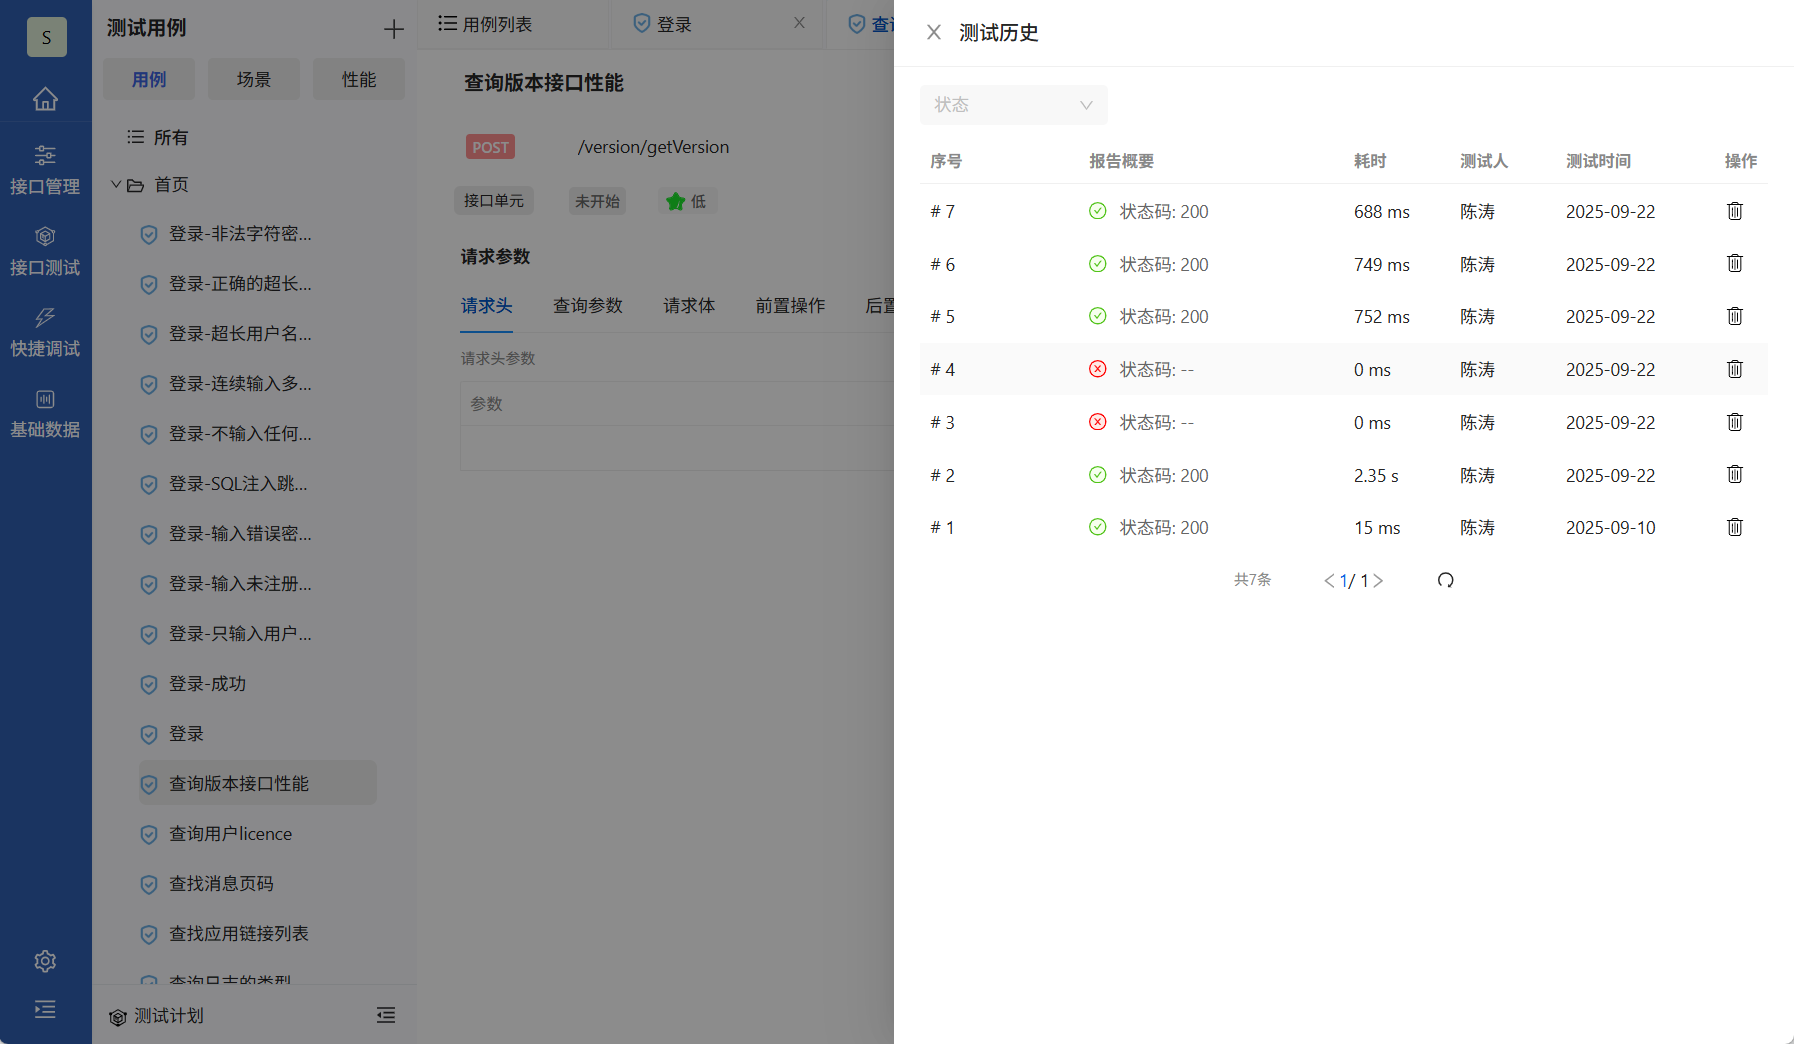Refresh the test history list

coord(1445,580)
